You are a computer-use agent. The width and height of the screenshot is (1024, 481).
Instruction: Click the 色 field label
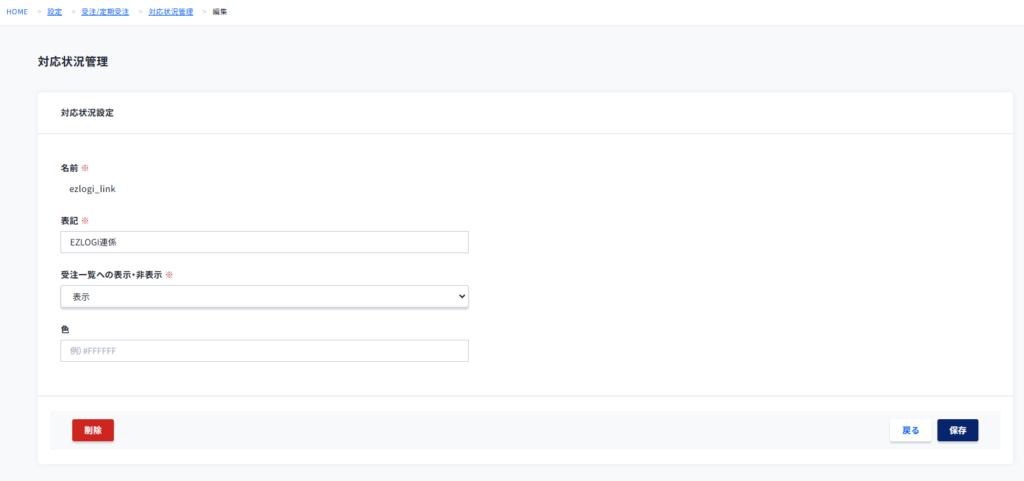pos(65,328)
